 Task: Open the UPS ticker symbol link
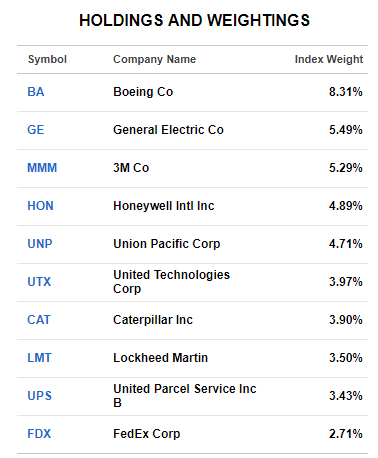tap(39, 396)
